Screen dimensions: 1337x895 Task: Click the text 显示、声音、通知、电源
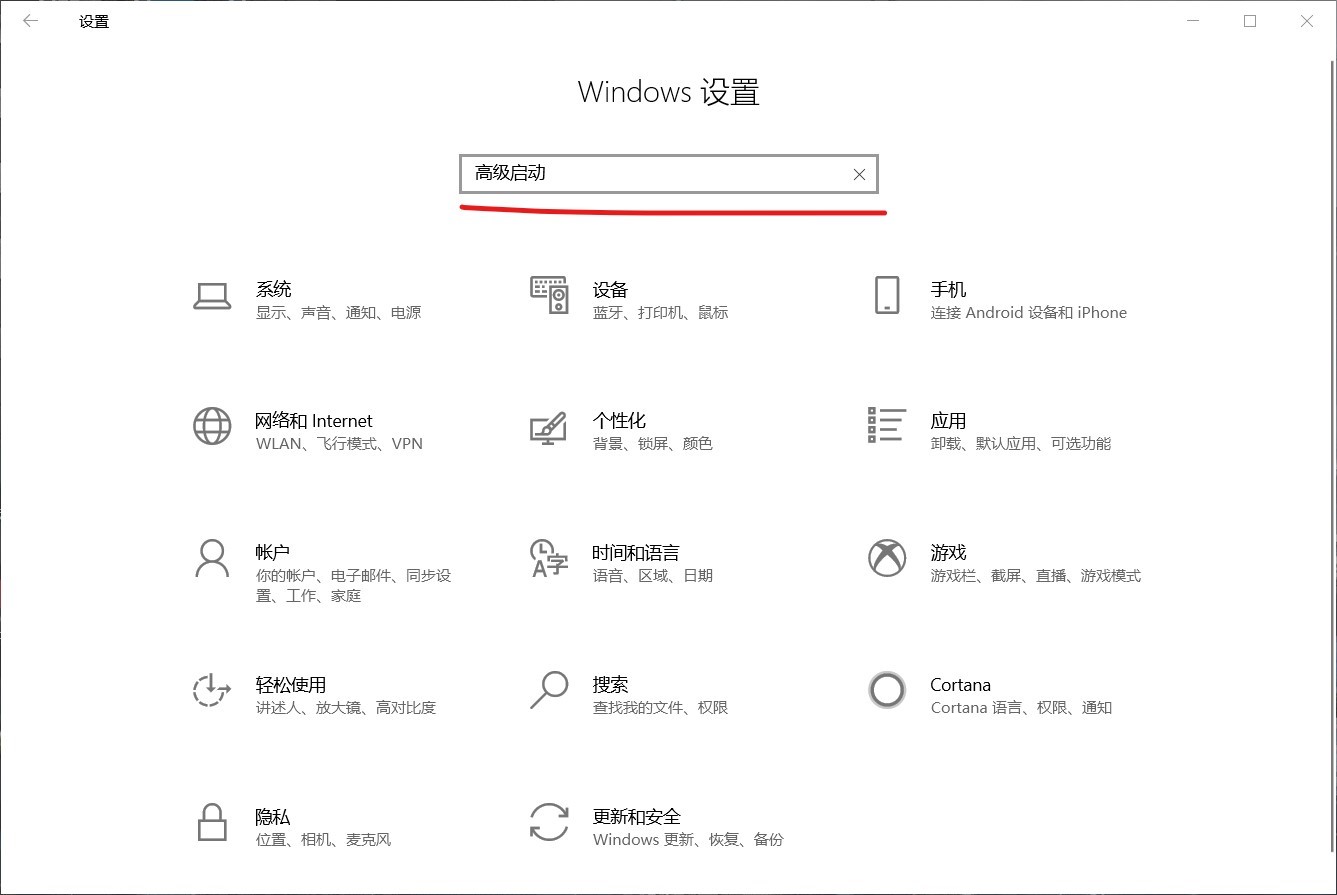339,313
